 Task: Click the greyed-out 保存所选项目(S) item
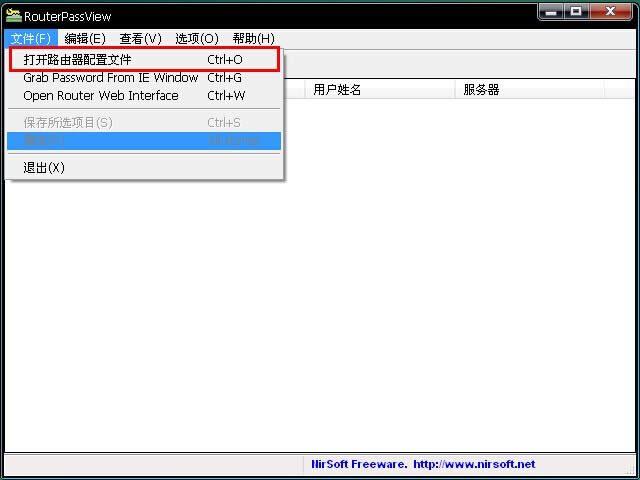[x=68, y=123]
